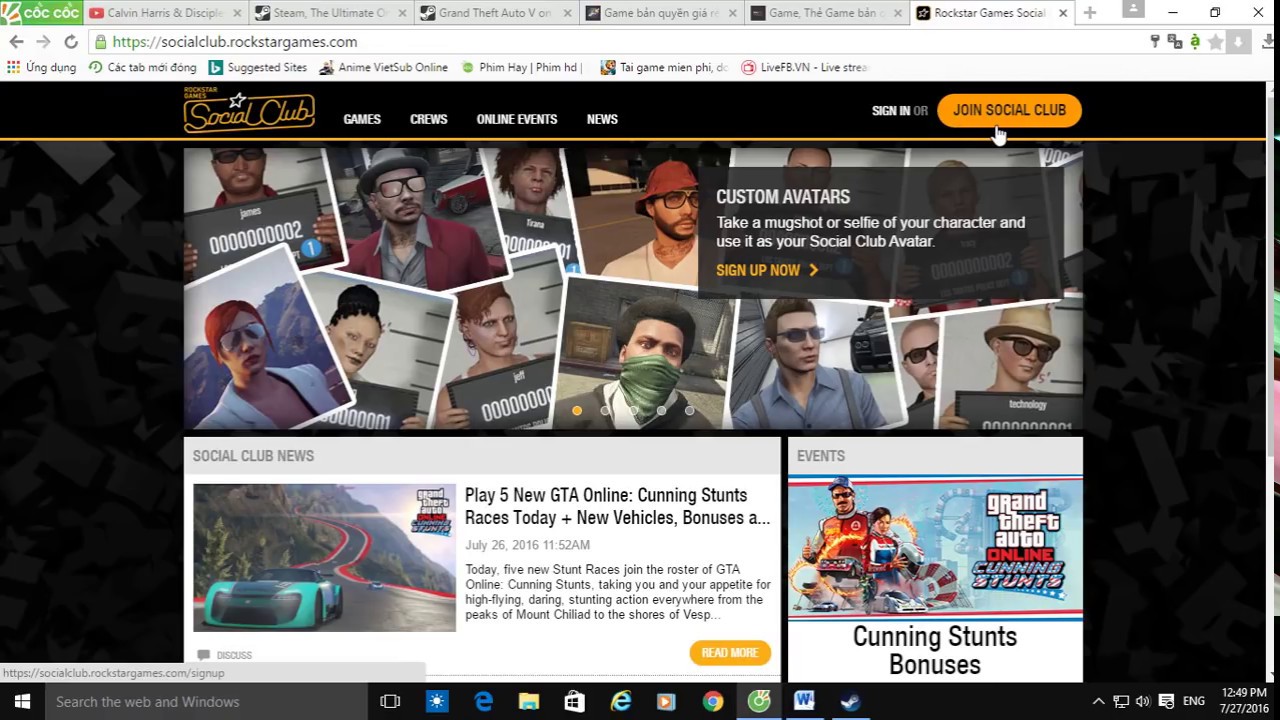Open File Explorer from the taskbar
This screenshot has height=720, width=1280.
529,701
